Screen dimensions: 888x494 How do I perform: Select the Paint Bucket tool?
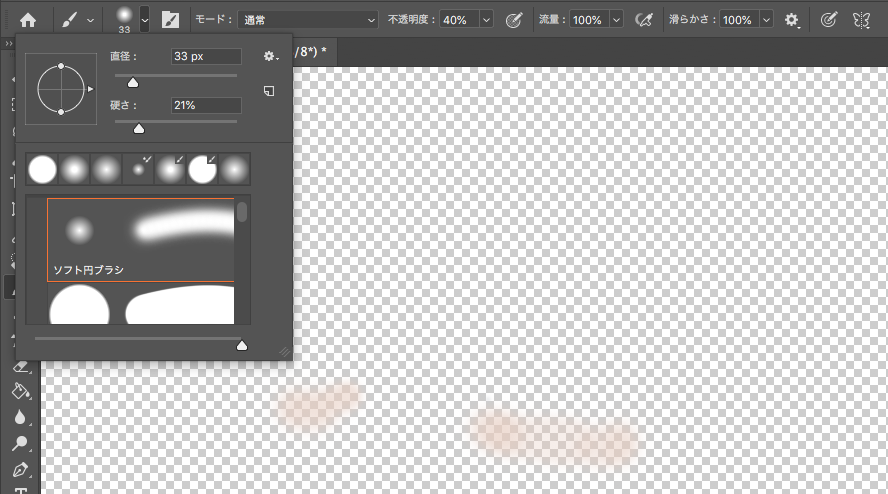20,391
